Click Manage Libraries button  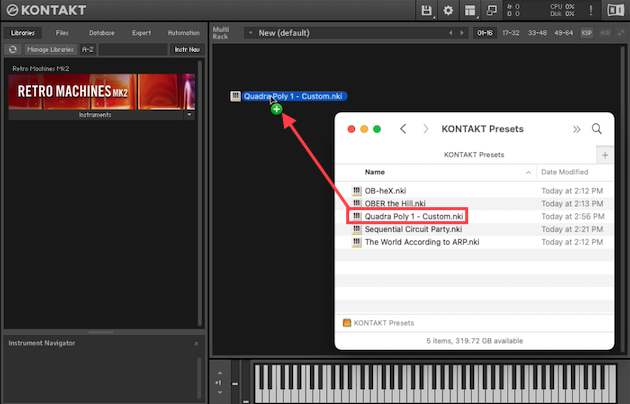50,49
